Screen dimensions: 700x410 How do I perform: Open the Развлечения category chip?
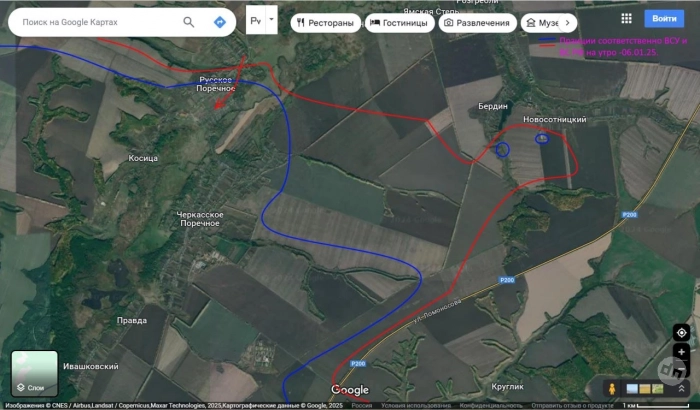click(x=478, y=23)
